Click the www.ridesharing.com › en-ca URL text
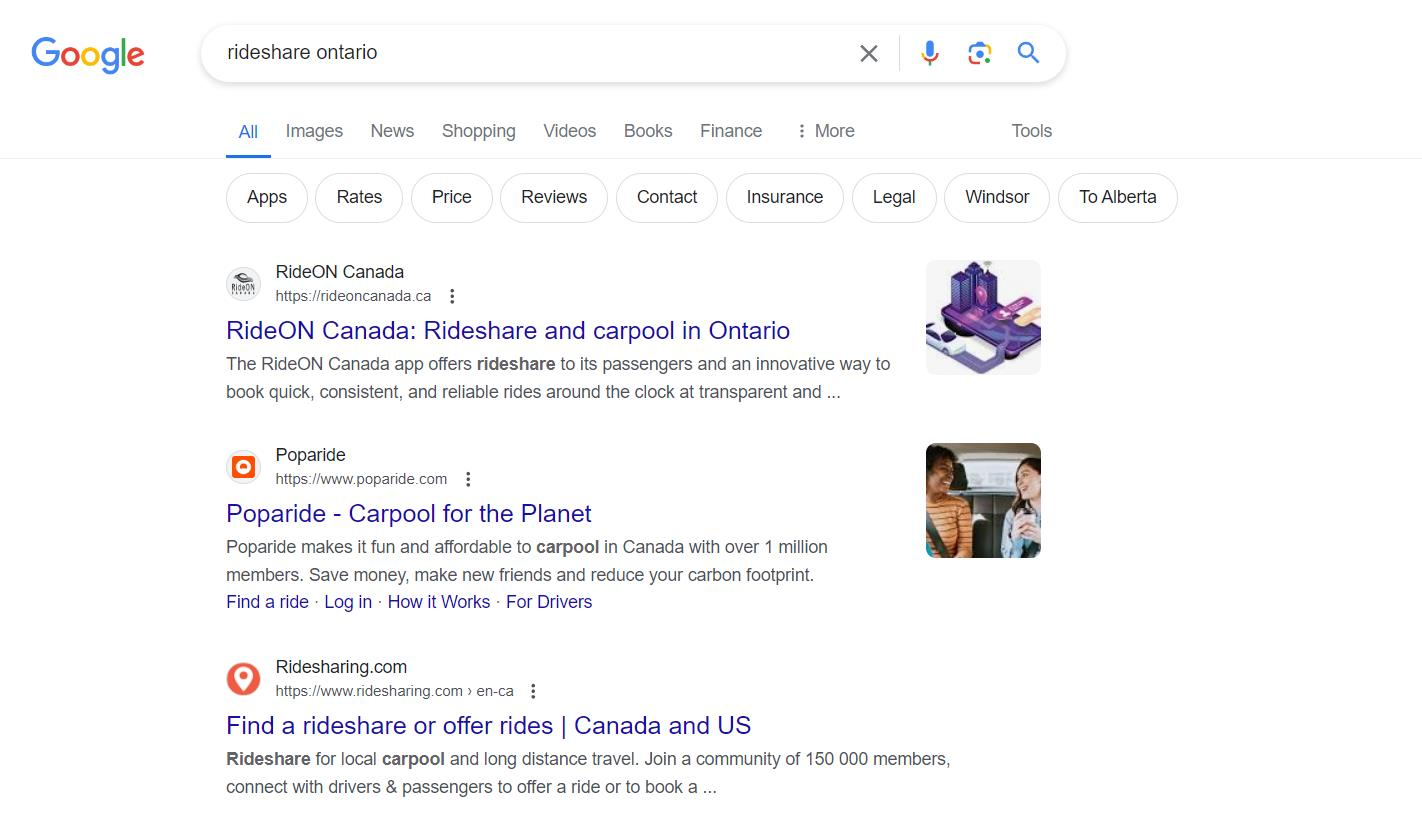This screenshot has height=836, width=1422. 395,691
